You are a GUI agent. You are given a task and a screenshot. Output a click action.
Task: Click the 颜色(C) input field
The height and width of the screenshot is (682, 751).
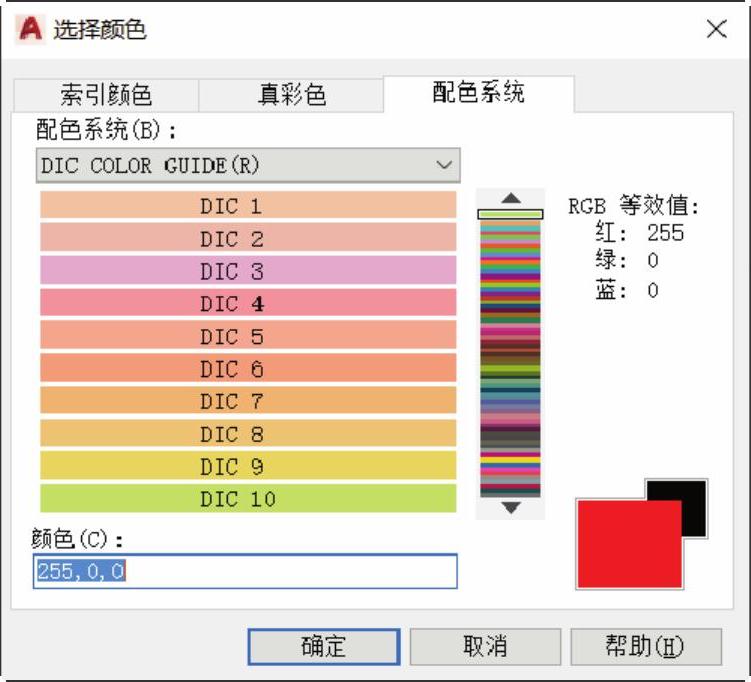point(245,571)
